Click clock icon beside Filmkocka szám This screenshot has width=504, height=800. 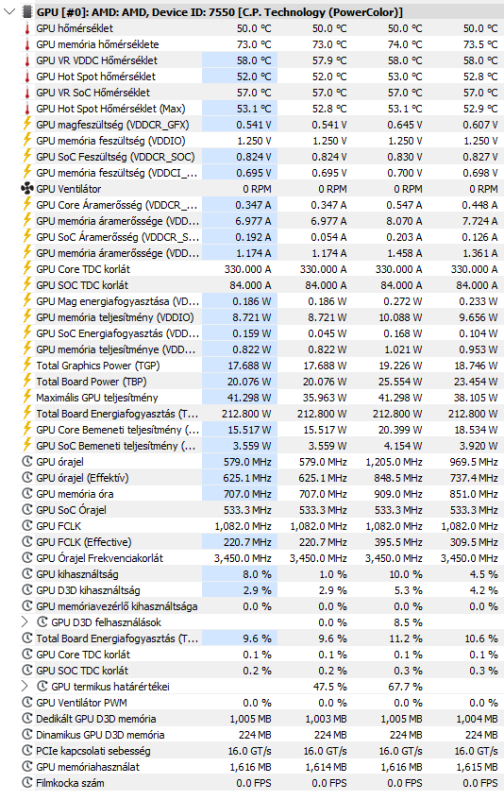[x=27, y=783]
